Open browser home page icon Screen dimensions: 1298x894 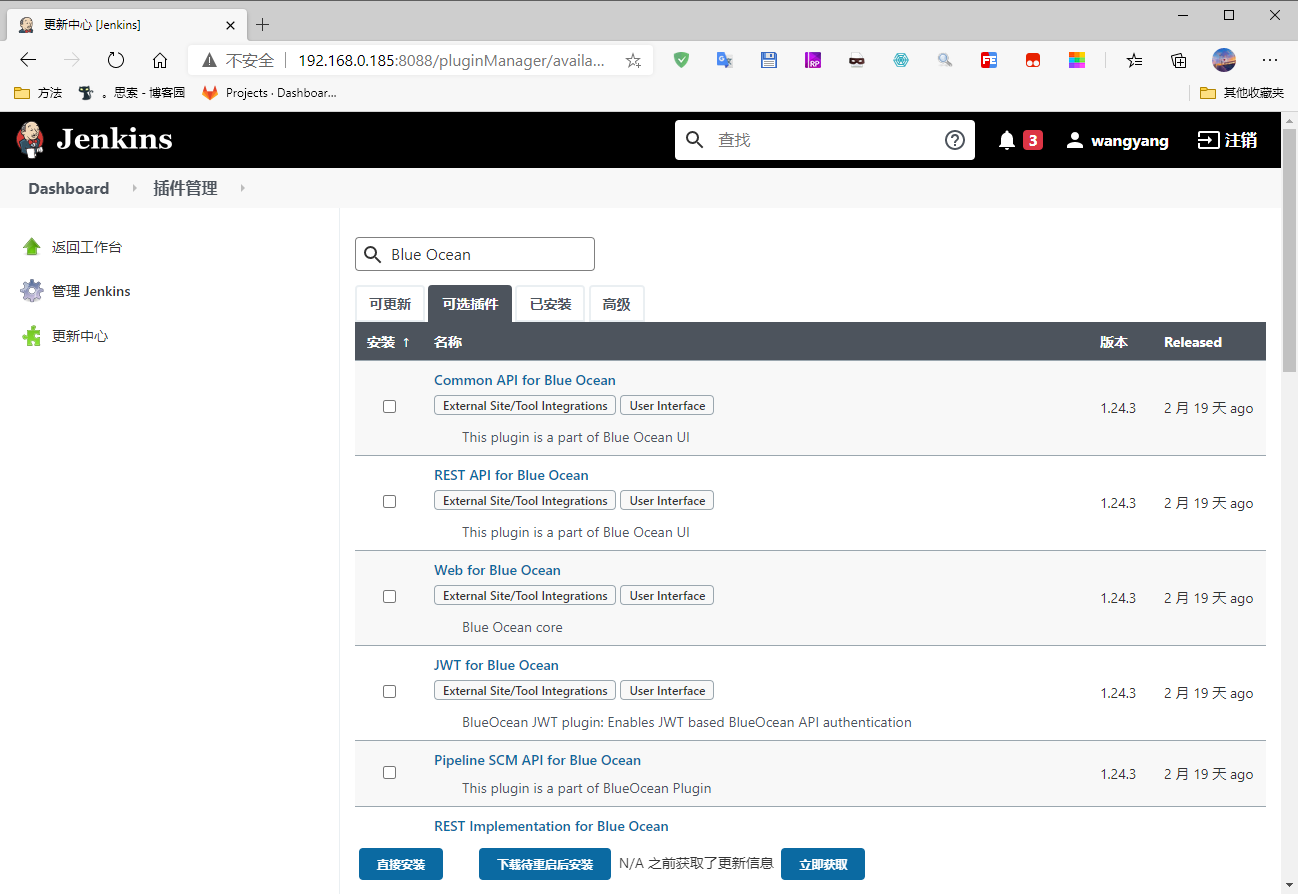coord(160,60)
